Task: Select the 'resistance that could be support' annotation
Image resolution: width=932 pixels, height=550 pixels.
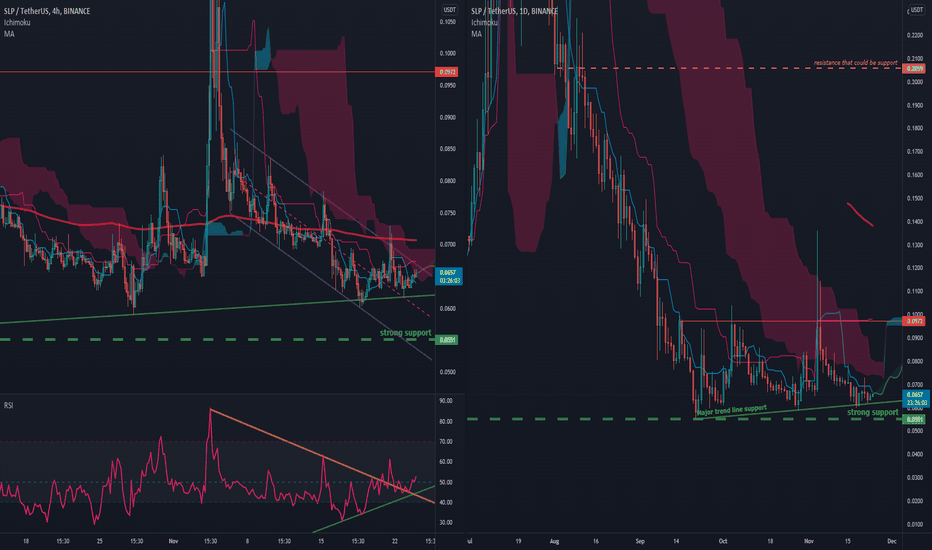Action: 855,62
